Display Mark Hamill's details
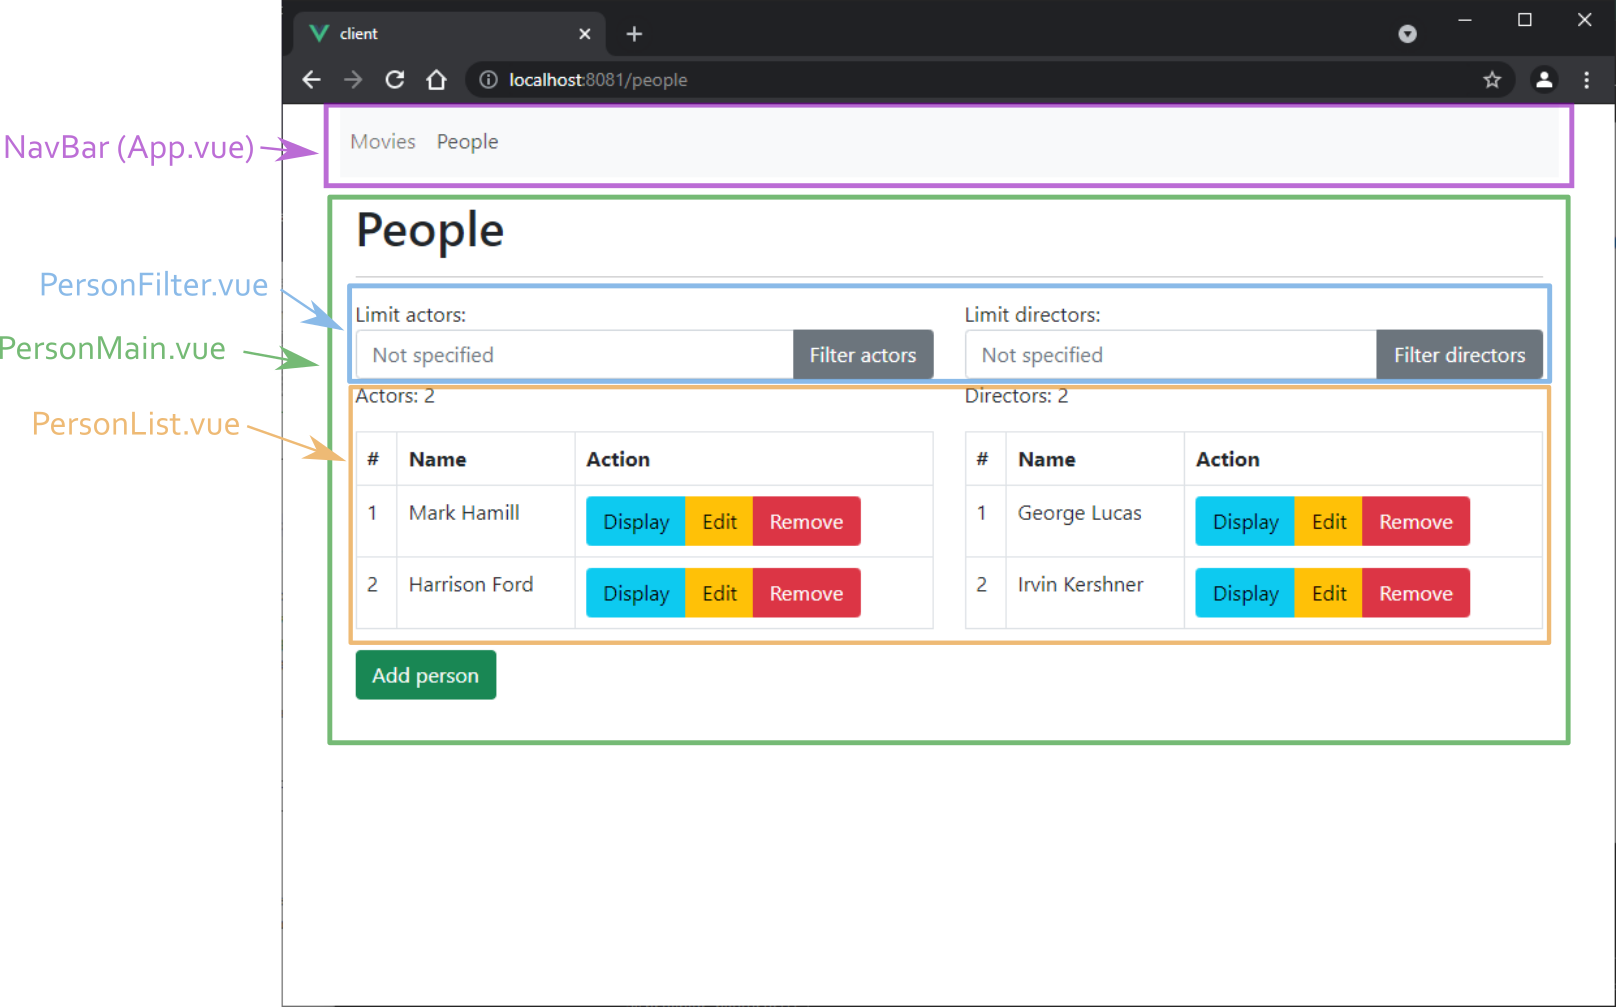This screenshot has width=1616, height=1007. click(x=635, y=522)
